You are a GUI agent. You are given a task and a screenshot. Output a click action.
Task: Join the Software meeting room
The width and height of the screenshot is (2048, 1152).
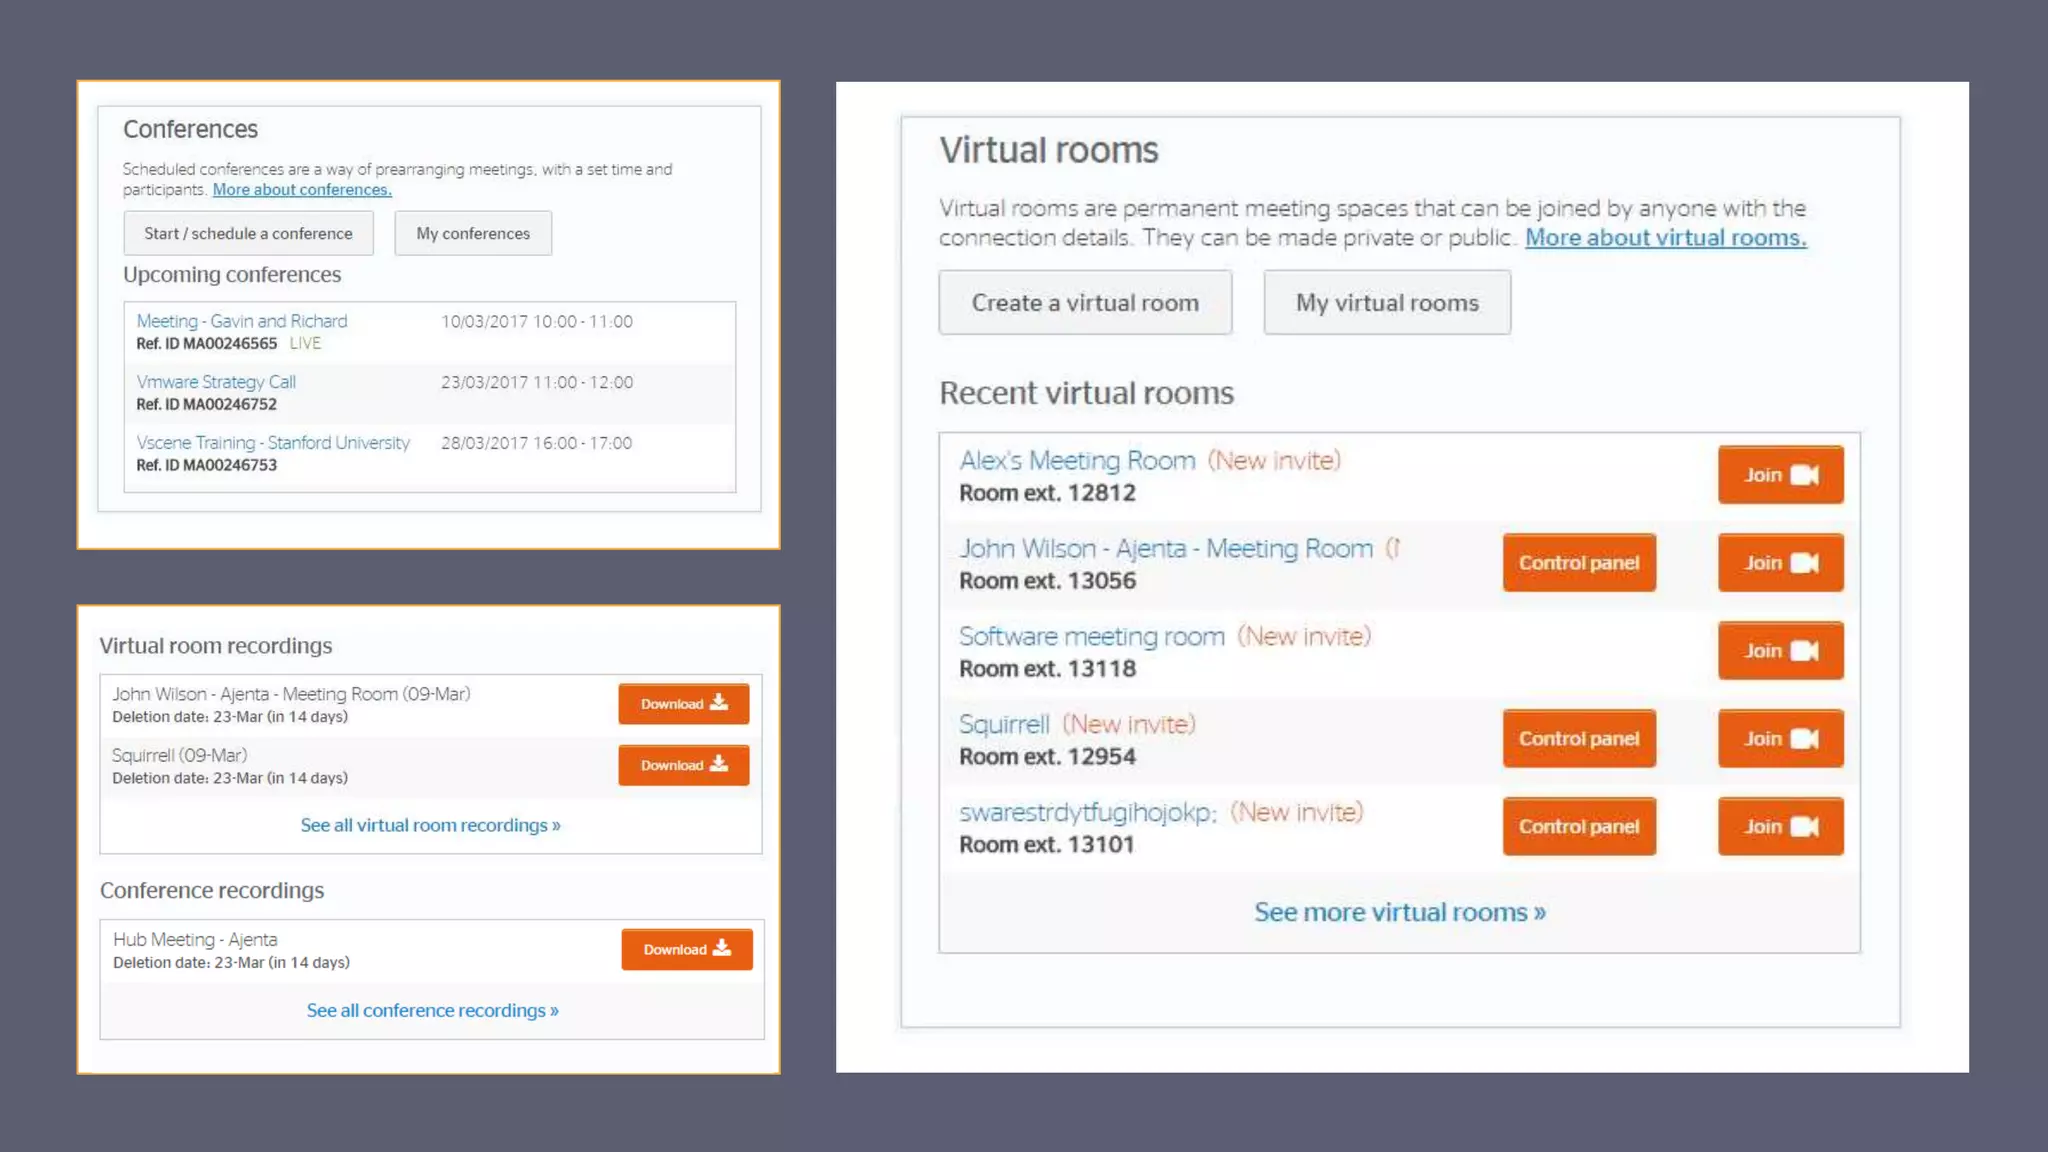pyautogui.click(x=1780, y=651)
